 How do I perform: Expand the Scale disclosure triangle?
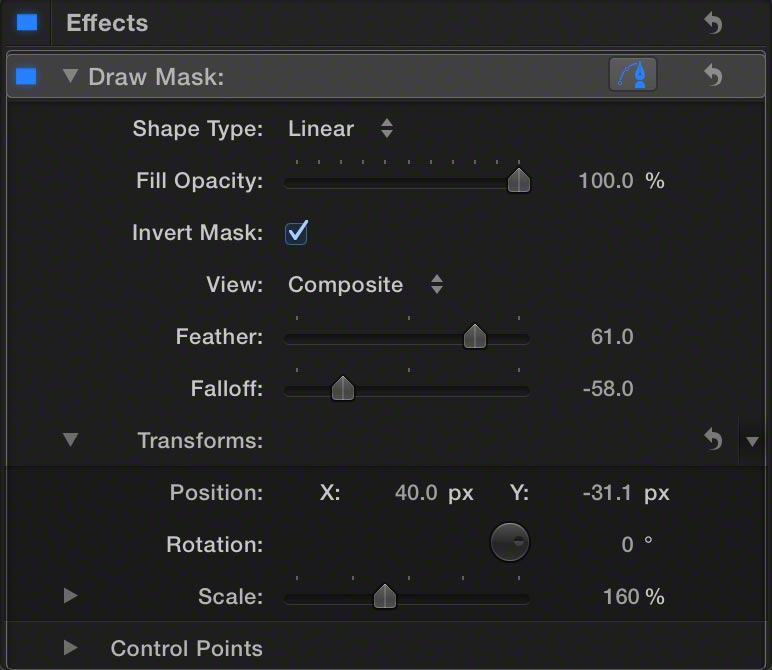pos(70,596)
